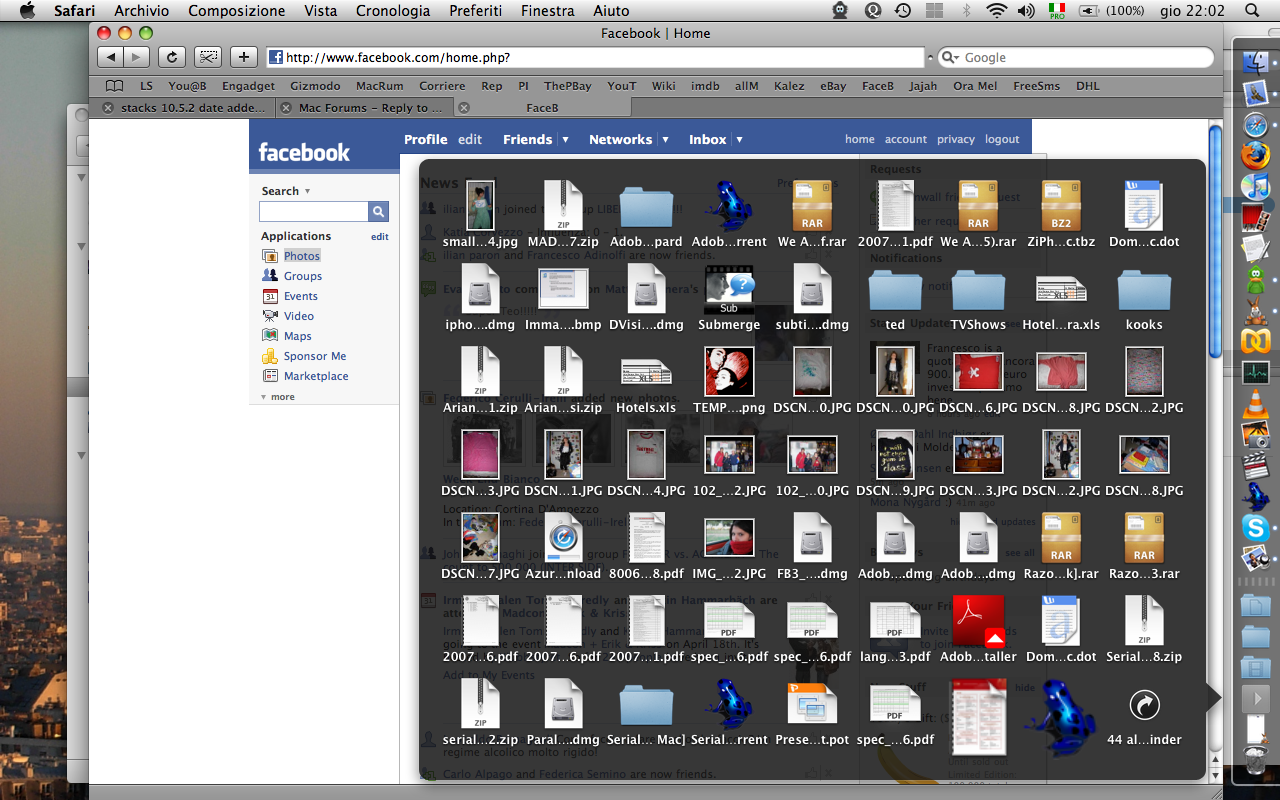The width and height of the screenshot is (1280, 800).
Task: Open the kooks folder in the stack
Action: [1144, 291]
